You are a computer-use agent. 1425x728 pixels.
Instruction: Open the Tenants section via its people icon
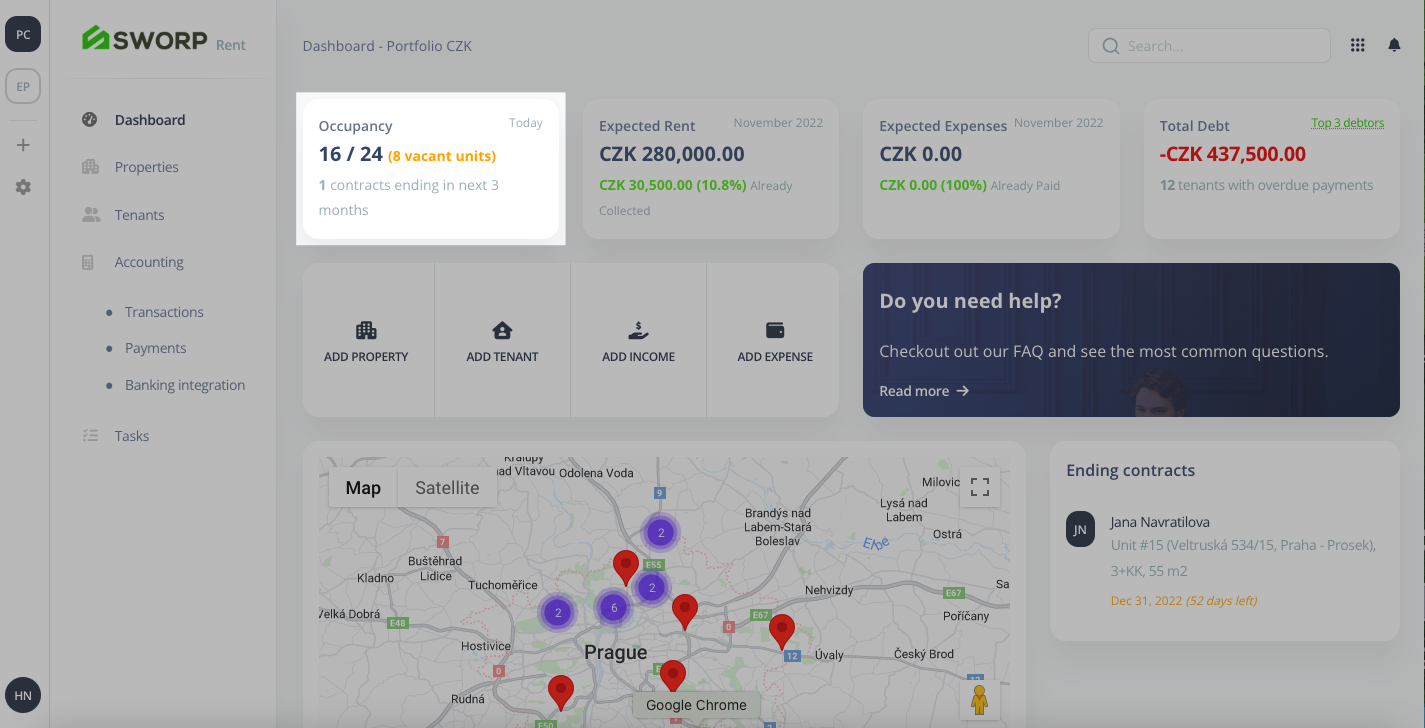tap(89, 214)
